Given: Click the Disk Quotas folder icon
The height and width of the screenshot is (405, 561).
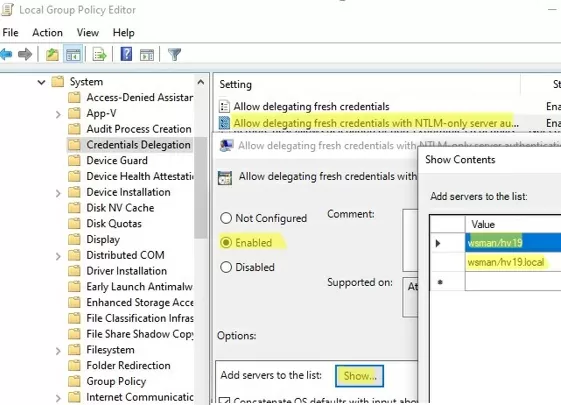Looking at the screenshot, I should tap(74, 224).
